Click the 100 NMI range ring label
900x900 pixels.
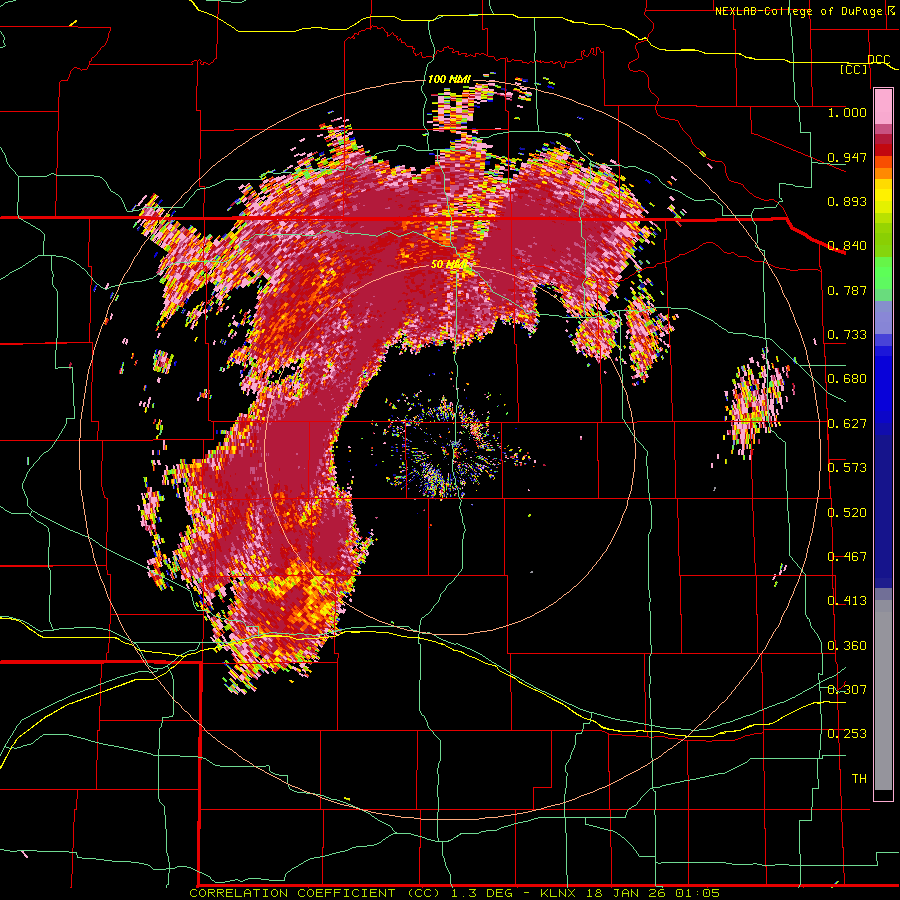point(449,79)
